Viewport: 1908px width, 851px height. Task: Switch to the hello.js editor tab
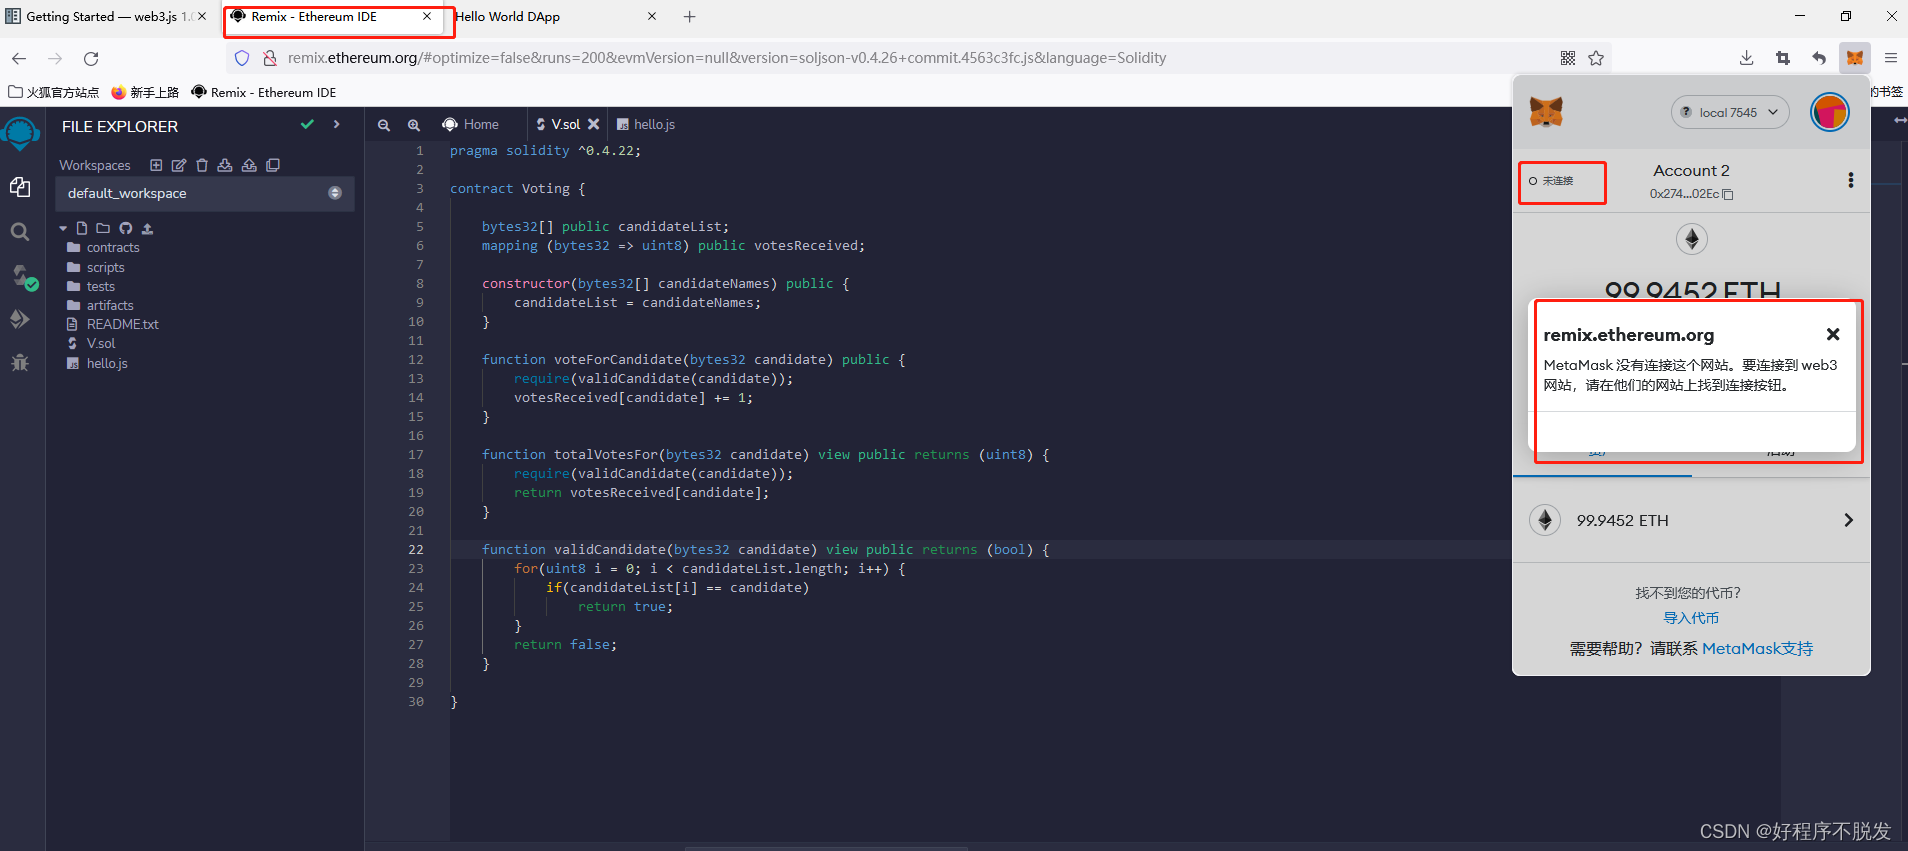point(646,125)
